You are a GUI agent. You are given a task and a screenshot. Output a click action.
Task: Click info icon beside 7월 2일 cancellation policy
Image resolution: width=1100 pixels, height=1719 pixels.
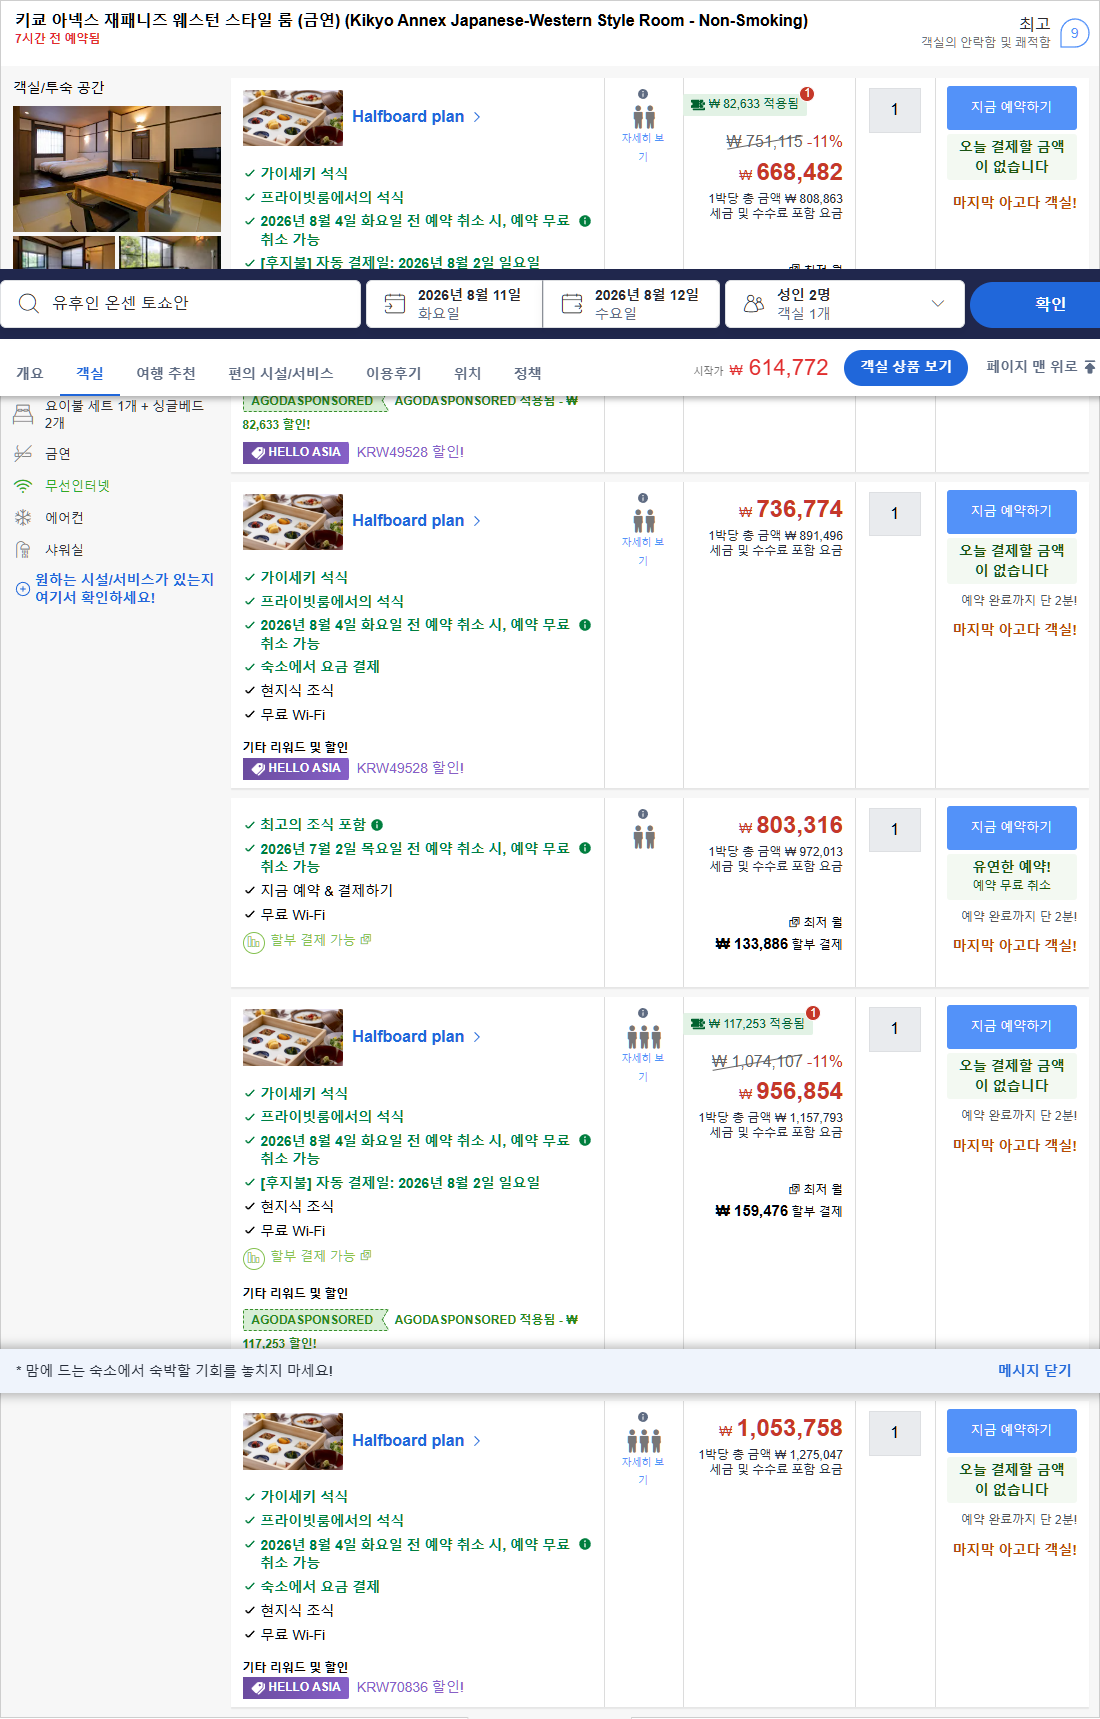point(585,848)
